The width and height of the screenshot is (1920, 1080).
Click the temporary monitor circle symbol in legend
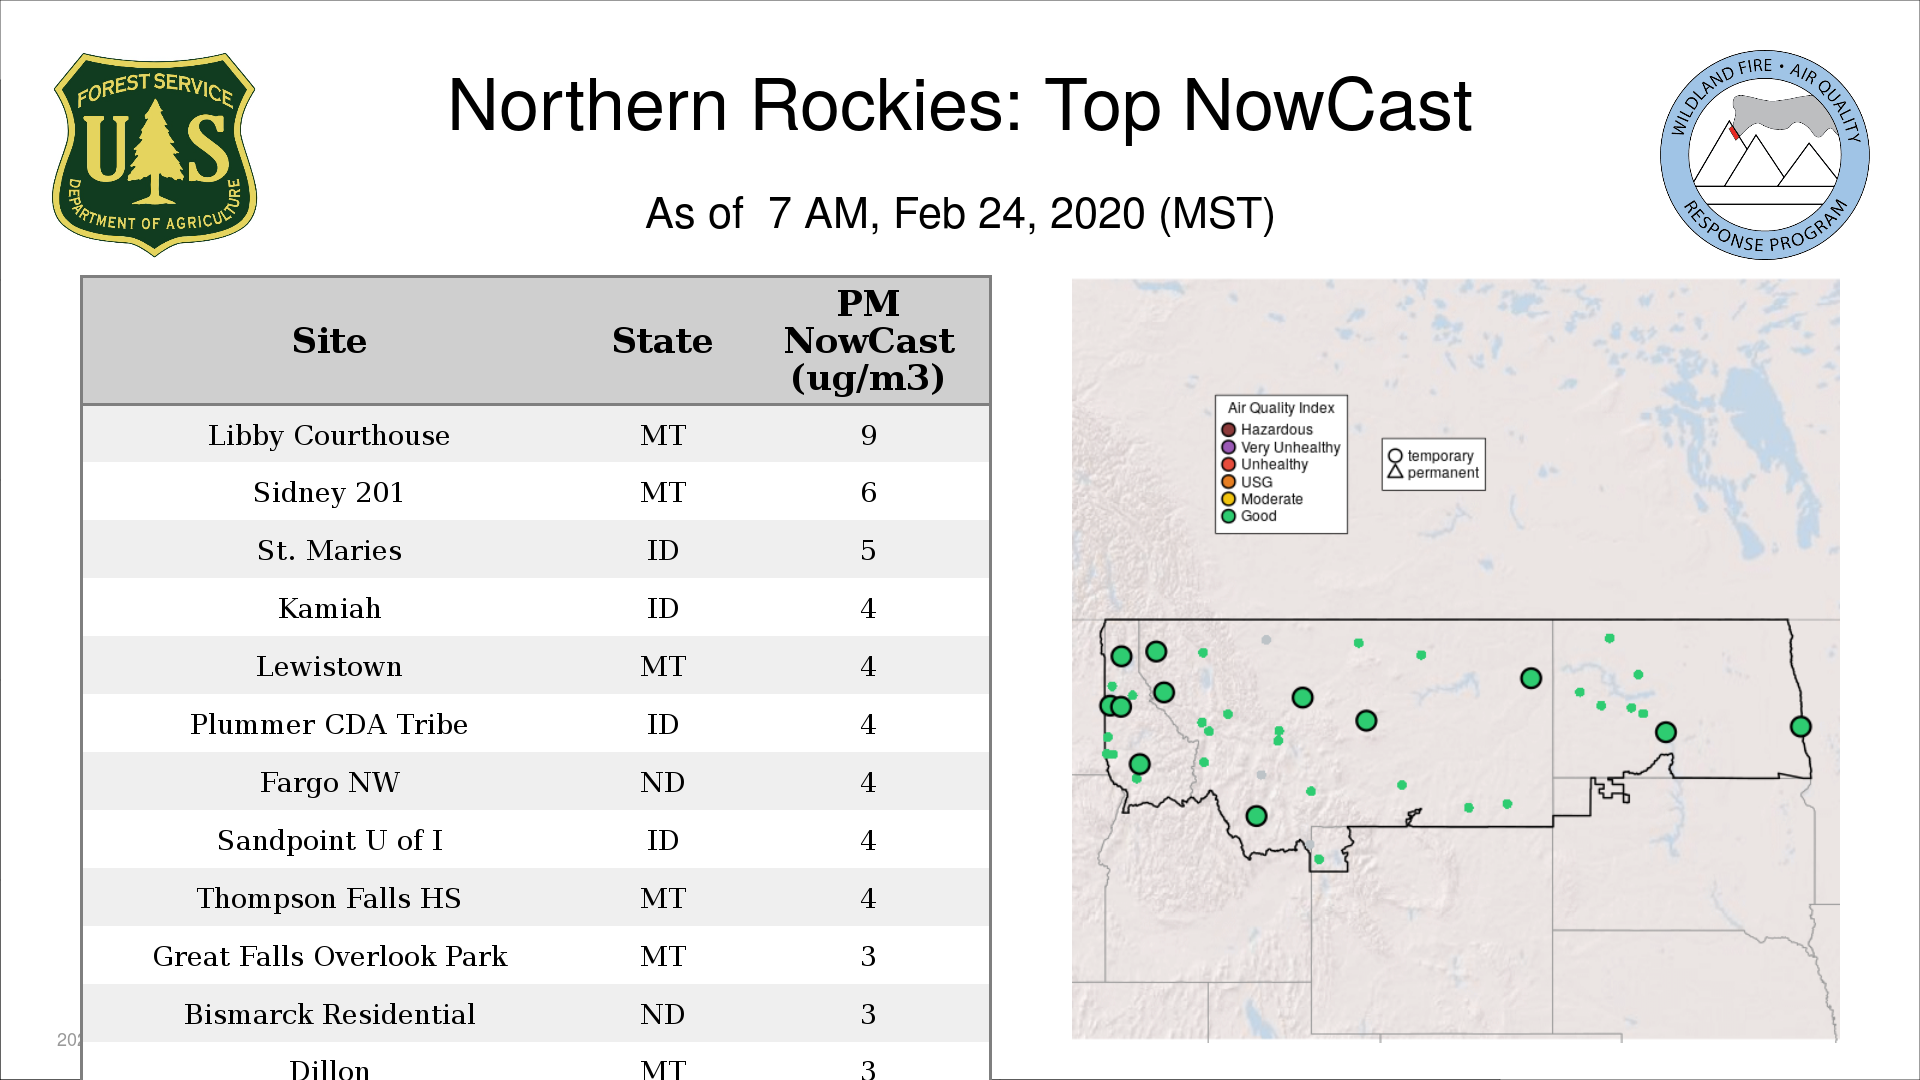point(1395,456)
